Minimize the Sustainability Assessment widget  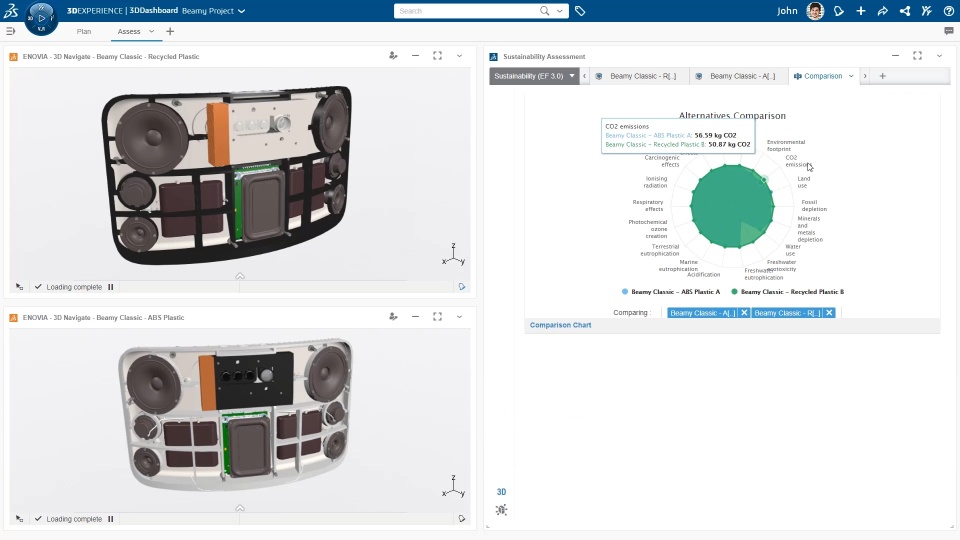[895, 56]
